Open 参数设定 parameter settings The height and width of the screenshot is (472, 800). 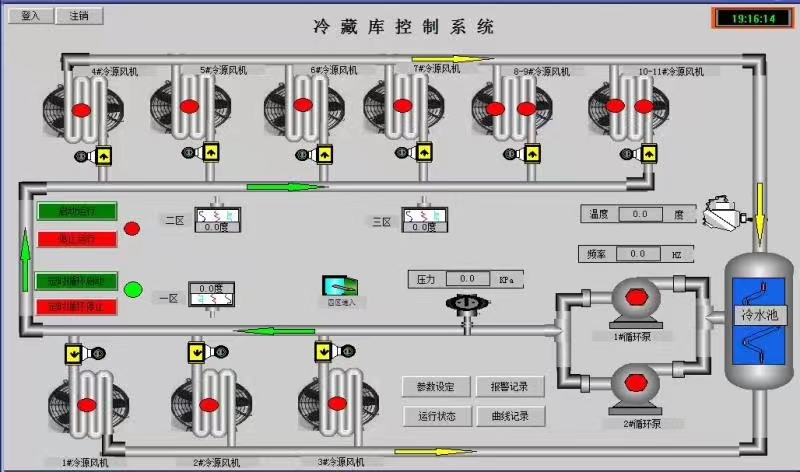click(435, 387)
